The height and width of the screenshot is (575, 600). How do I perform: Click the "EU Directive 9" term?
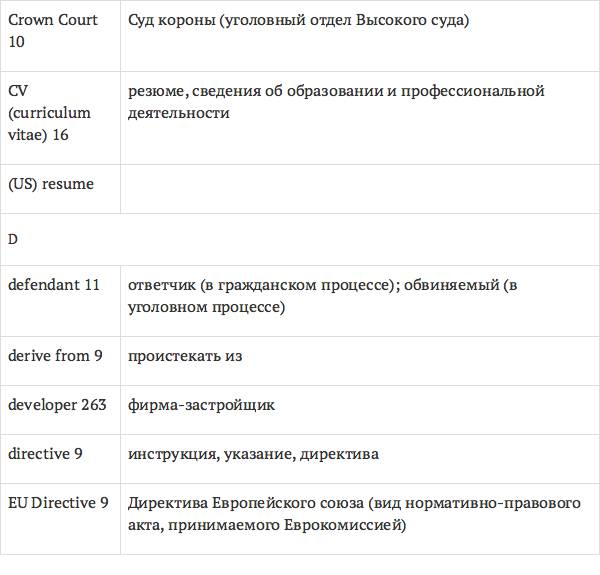point(58,503)
